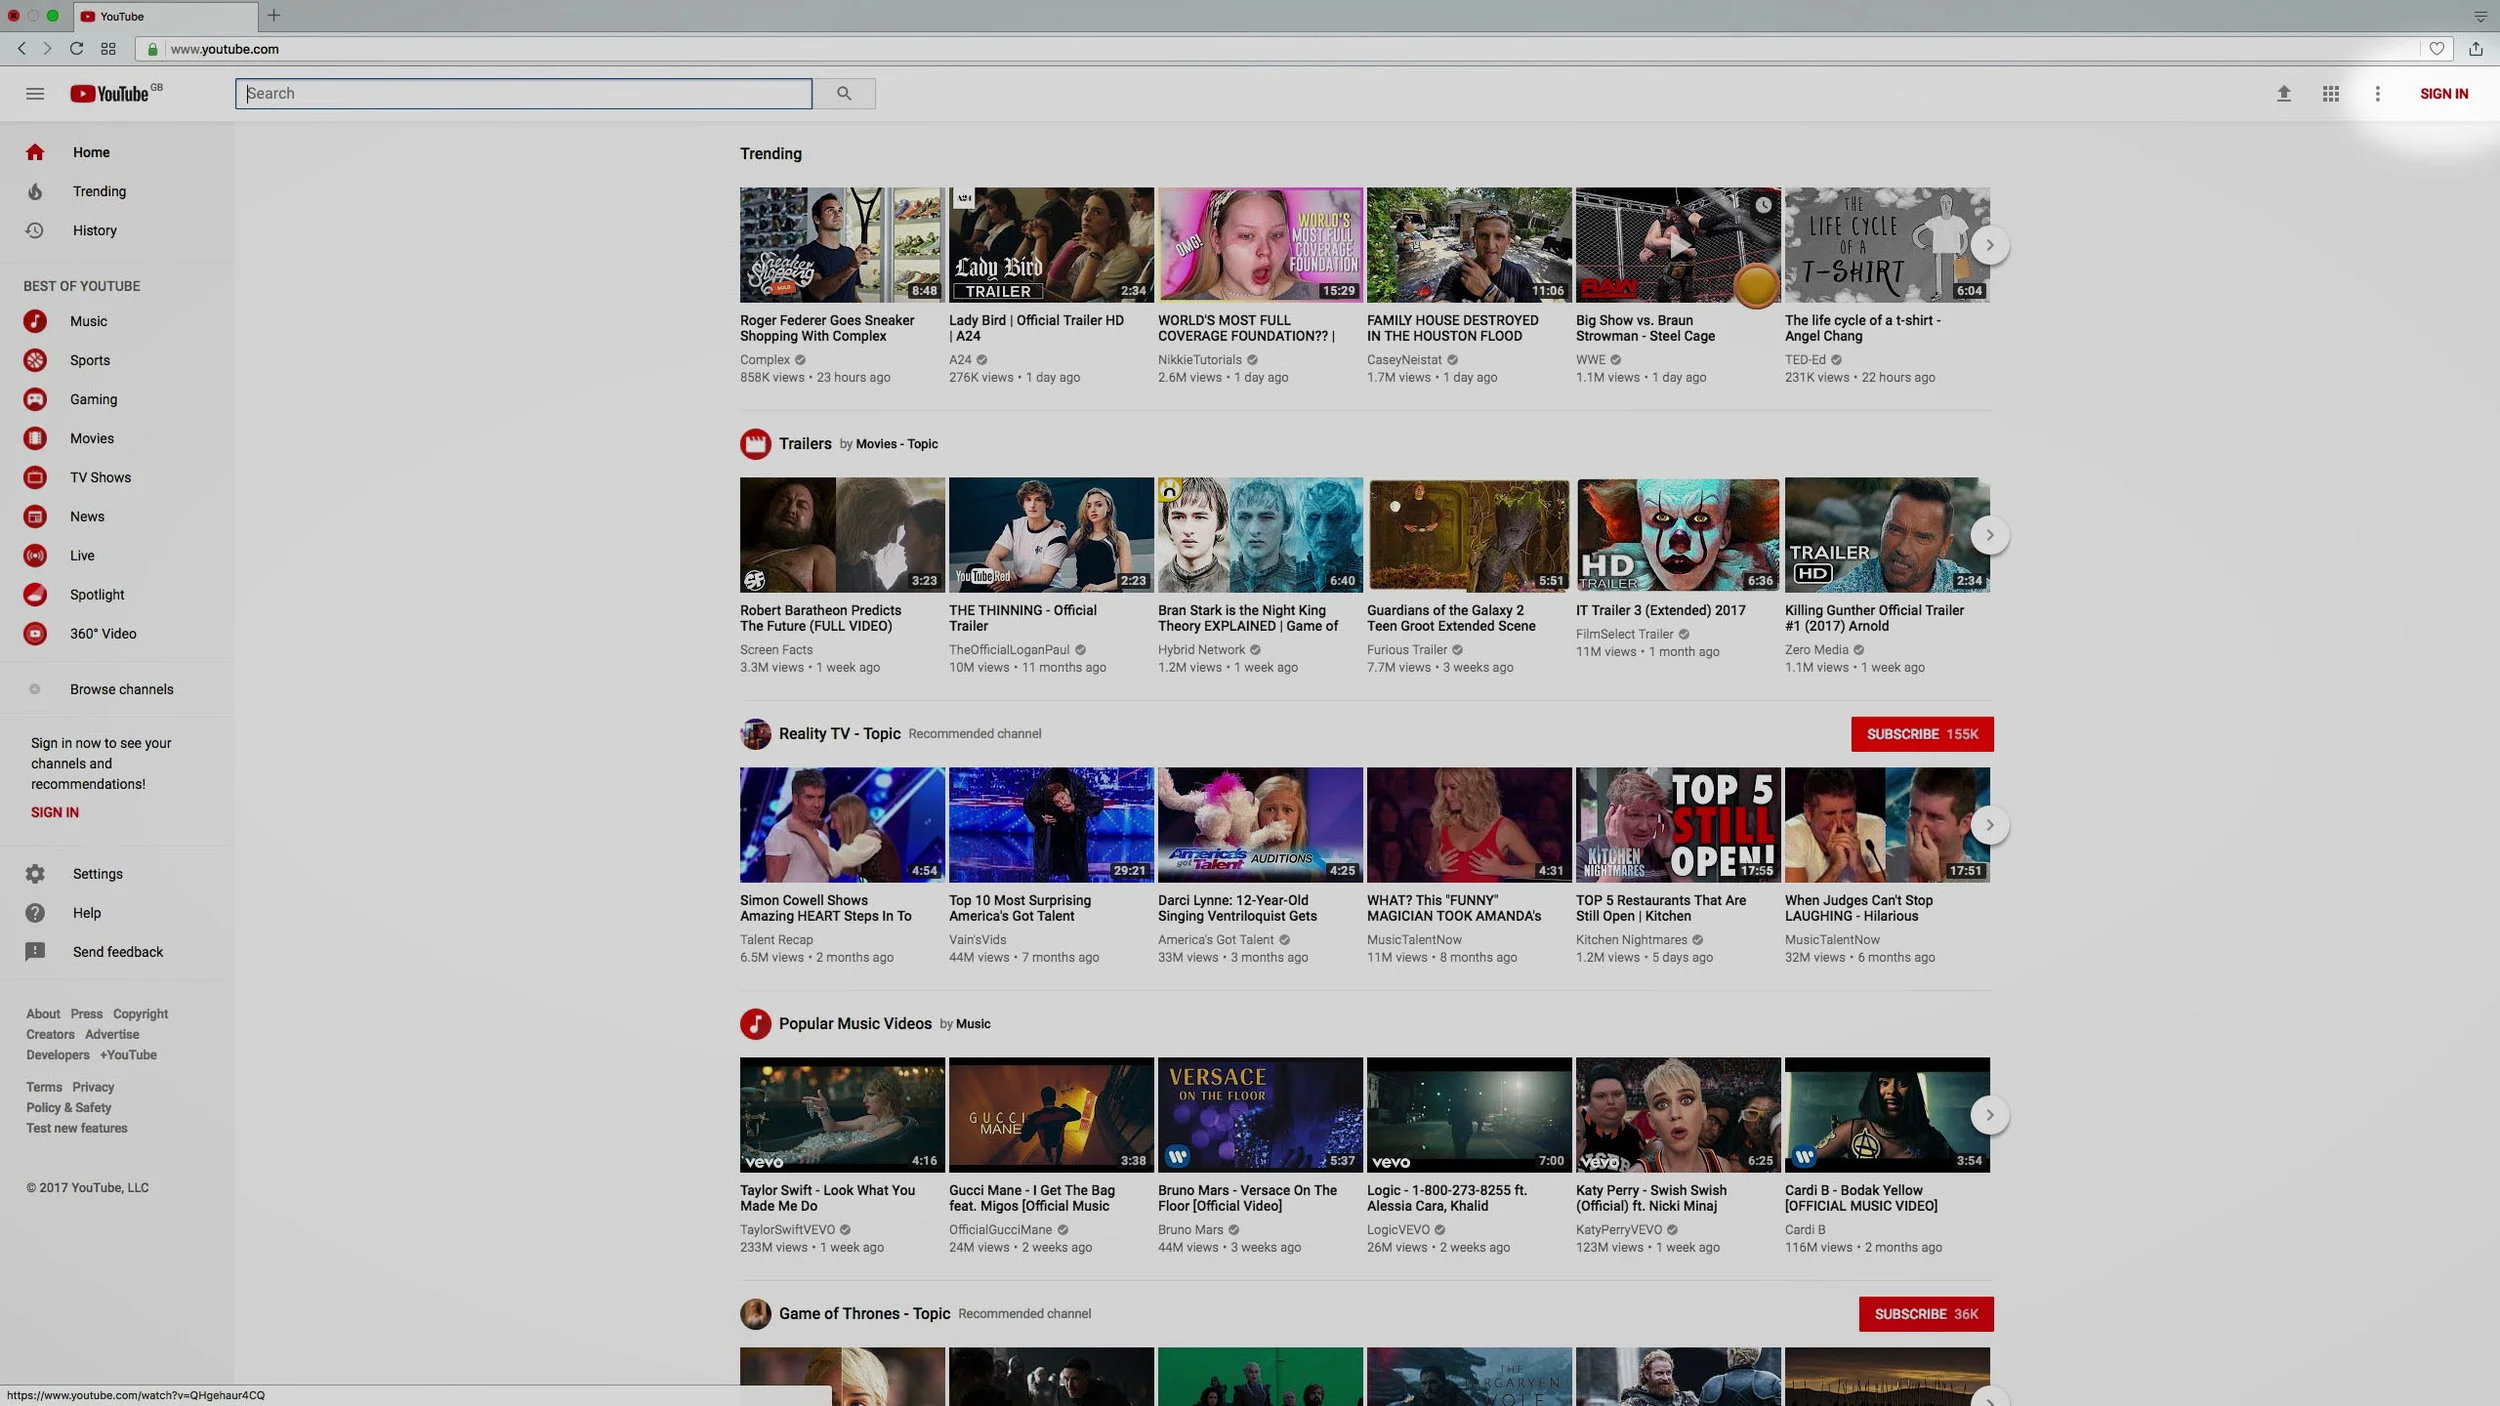Open the three-dot settings menu
Viewport: 2500px width, 1406px height.
click(2377, 94)
